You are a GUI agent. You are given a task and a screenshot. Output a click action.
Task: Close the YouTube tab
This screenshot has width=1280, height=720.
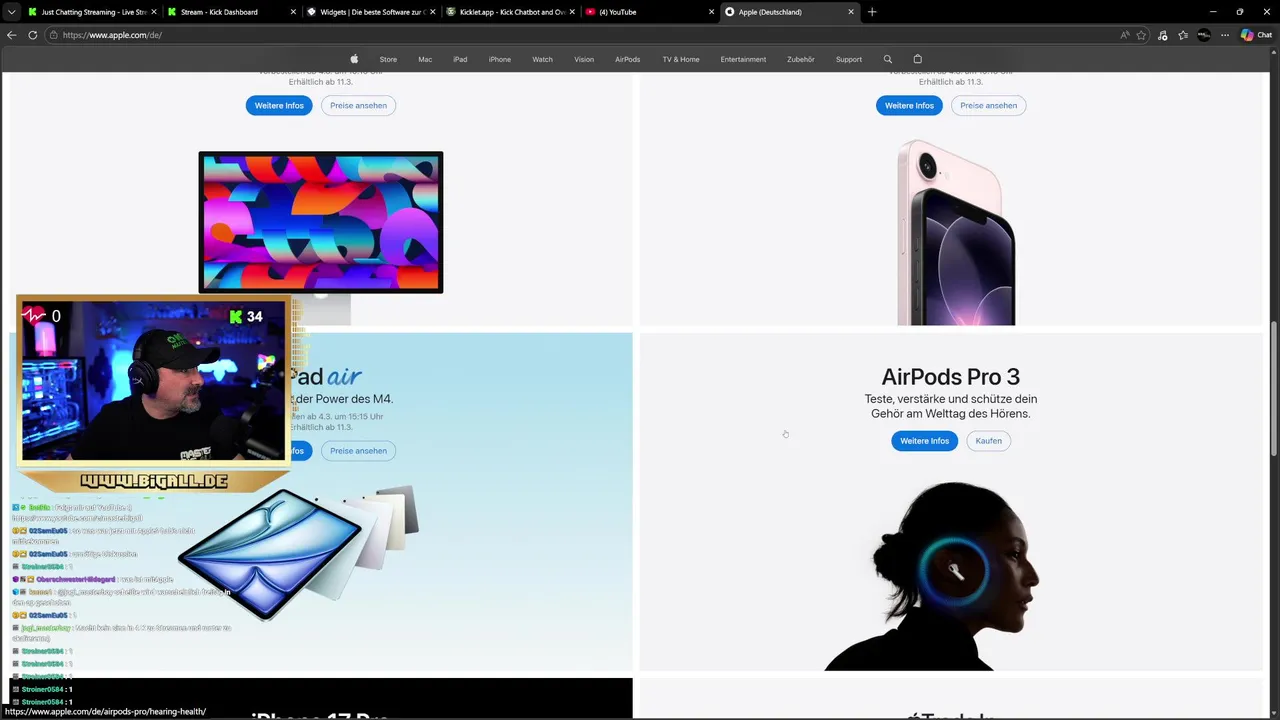(711, 12)
